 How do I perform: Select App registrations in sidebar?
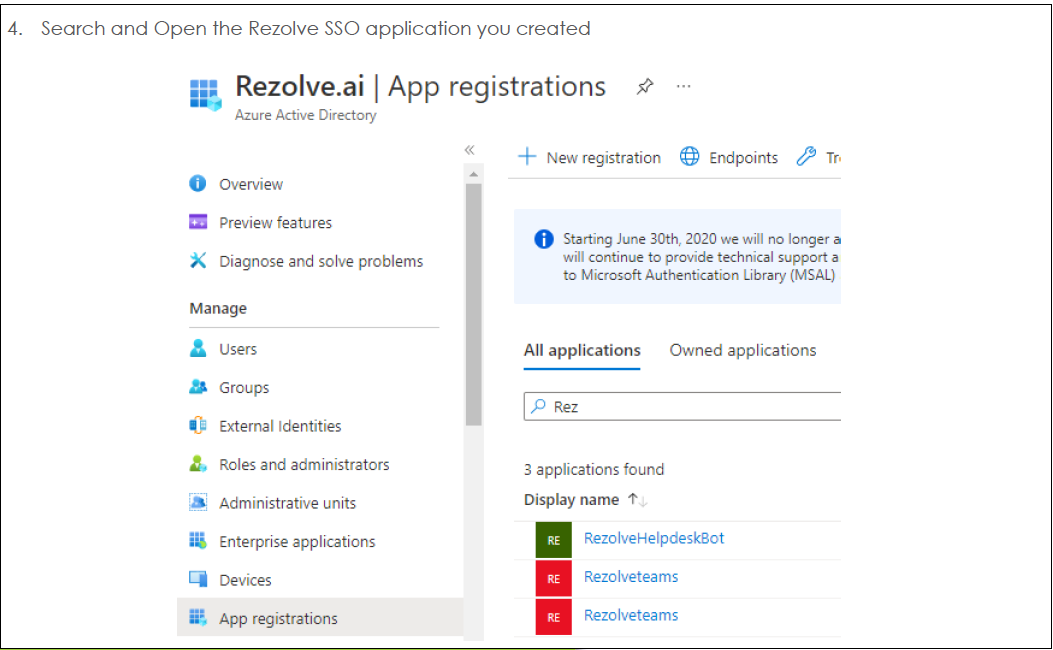tap(320, 617)
